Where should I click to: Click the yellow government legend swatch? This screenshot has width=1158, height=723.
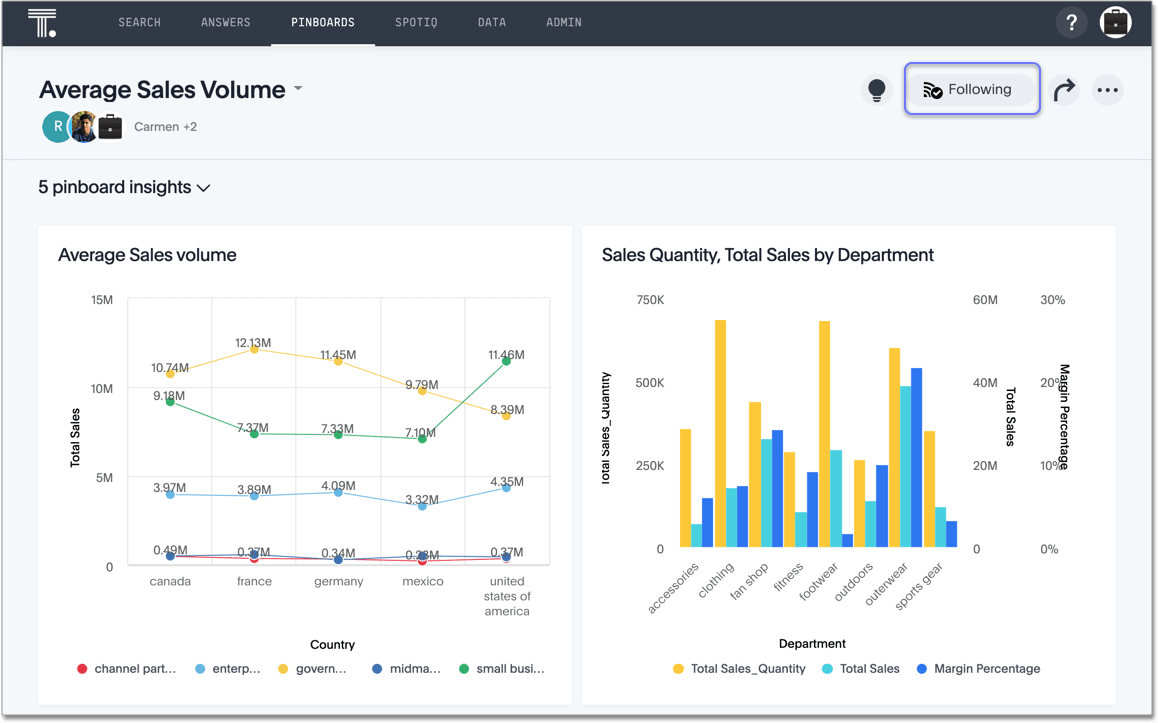[283, 669]
